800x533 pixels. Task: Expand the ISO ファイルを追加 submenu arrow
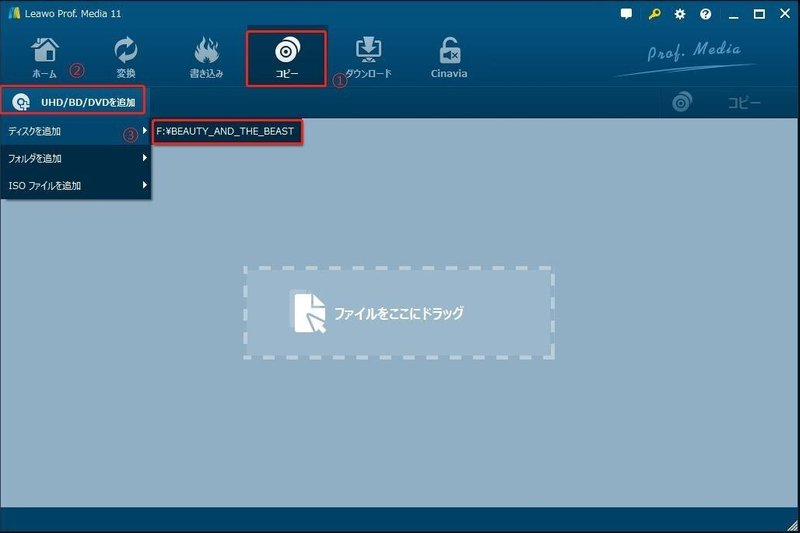click(145, 185)
